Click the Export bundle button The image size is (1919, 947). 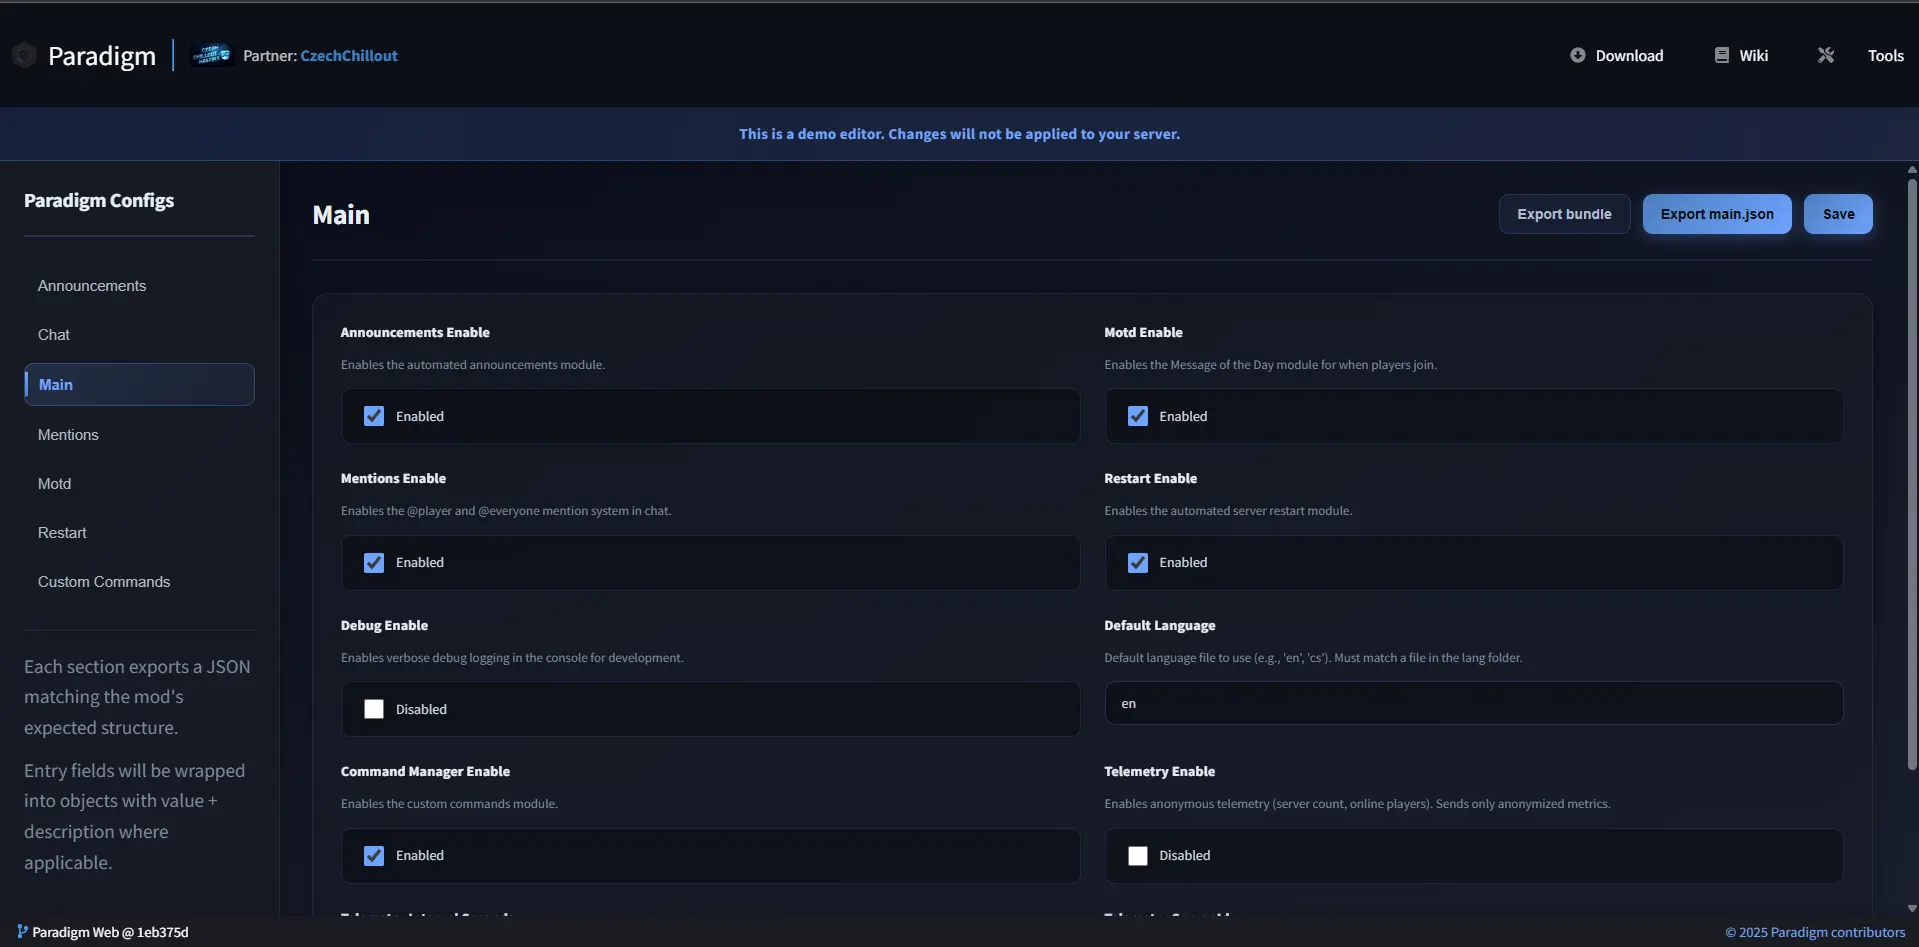point(1563,214)
